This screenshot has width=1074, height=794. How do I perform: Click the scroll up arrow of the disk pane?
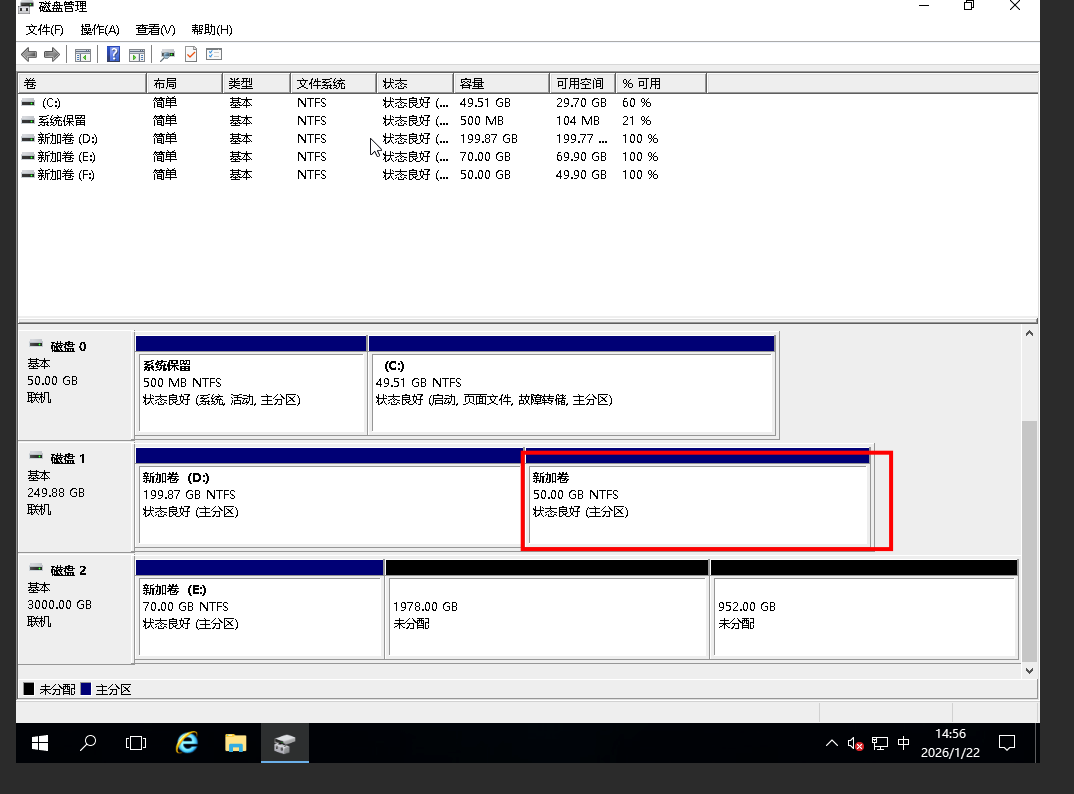click(1029, 333)
